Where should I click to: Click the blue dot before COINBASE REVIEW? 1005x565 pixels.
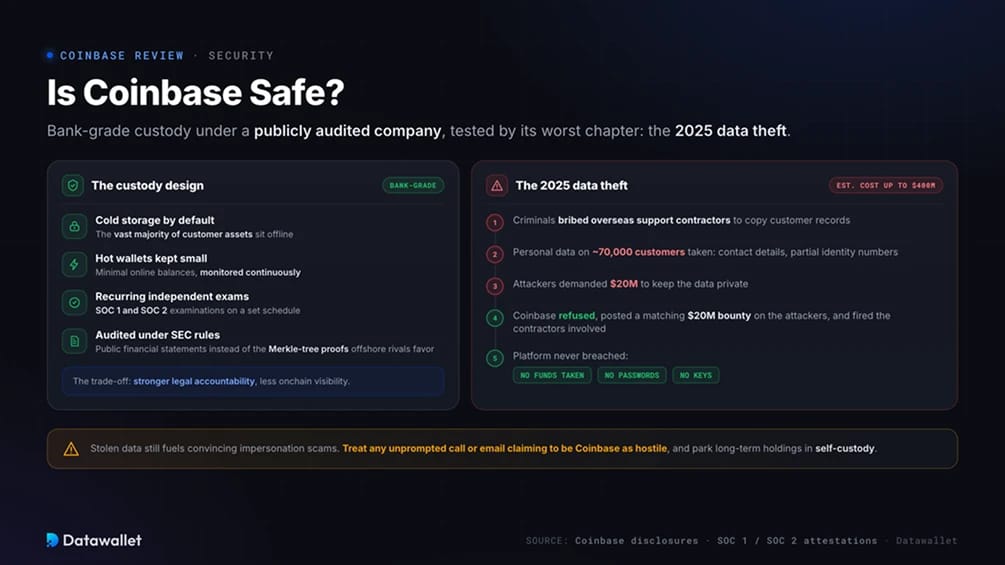pyautogui.click(x=50, y=55)
